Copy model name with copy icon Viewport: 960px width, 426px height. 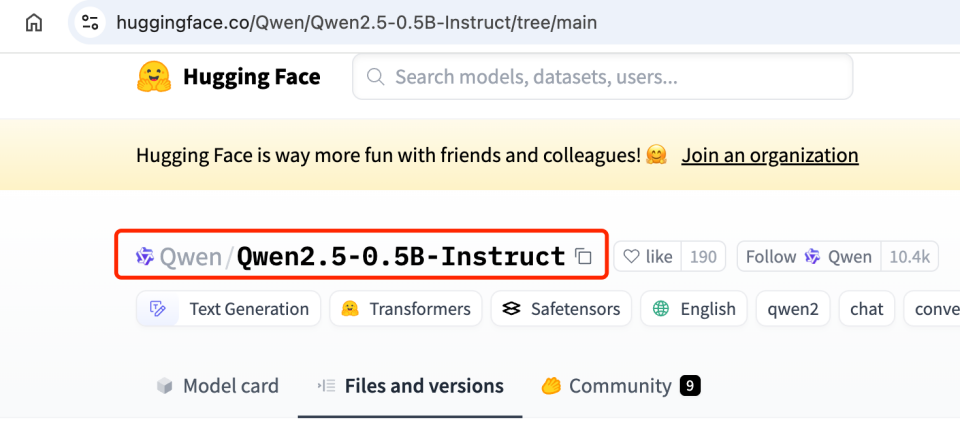(584, 257)
